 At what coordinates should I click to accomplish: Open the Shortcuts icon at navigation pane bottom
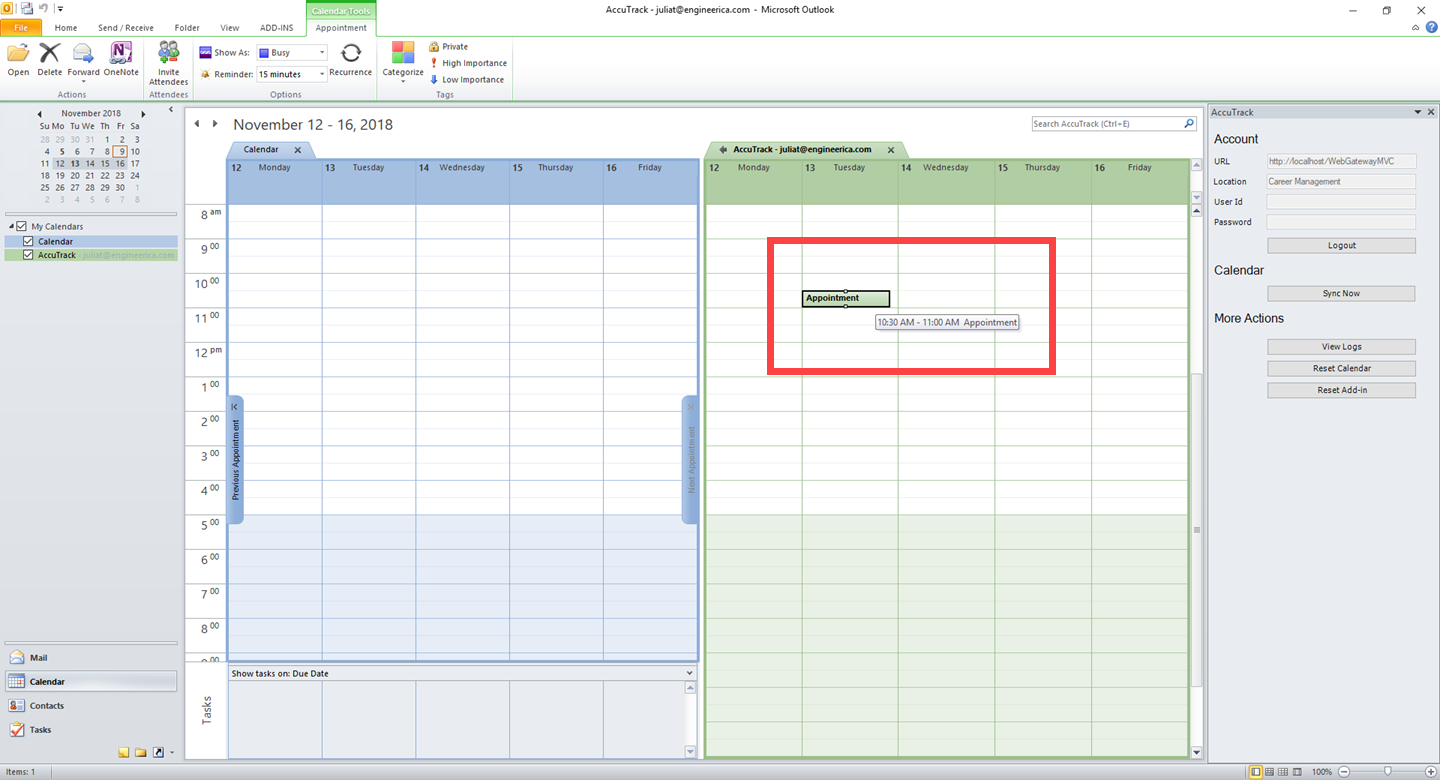pyautogui.click(x=158, y=752)
